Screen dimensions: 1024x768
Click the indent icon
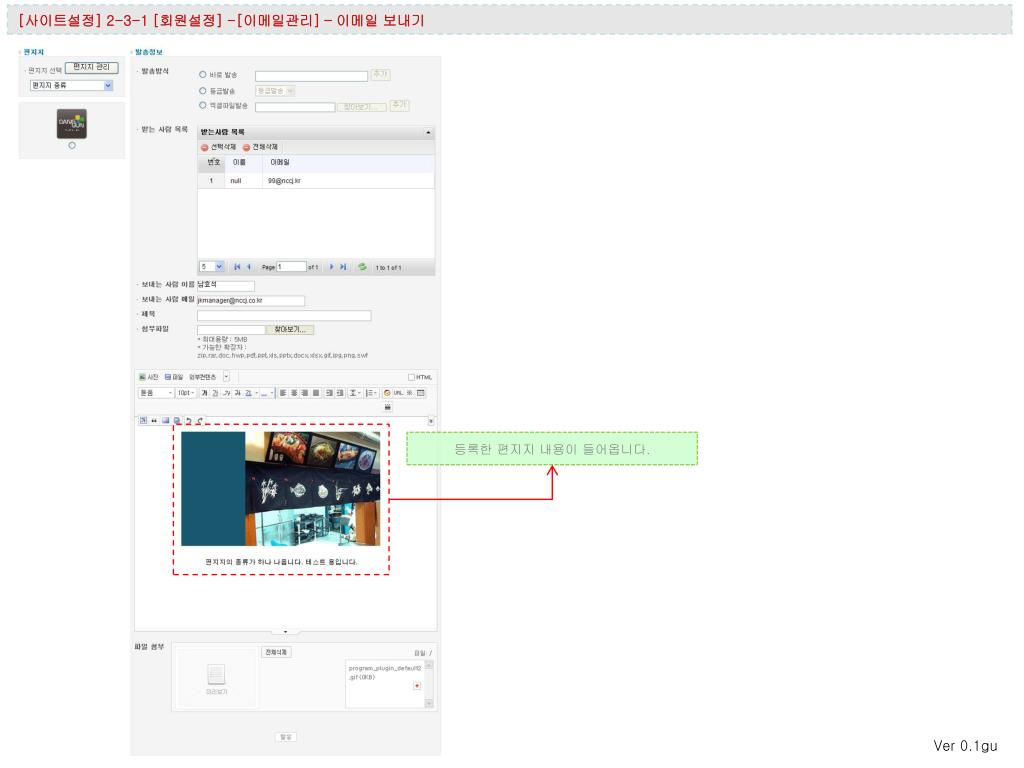340,392
